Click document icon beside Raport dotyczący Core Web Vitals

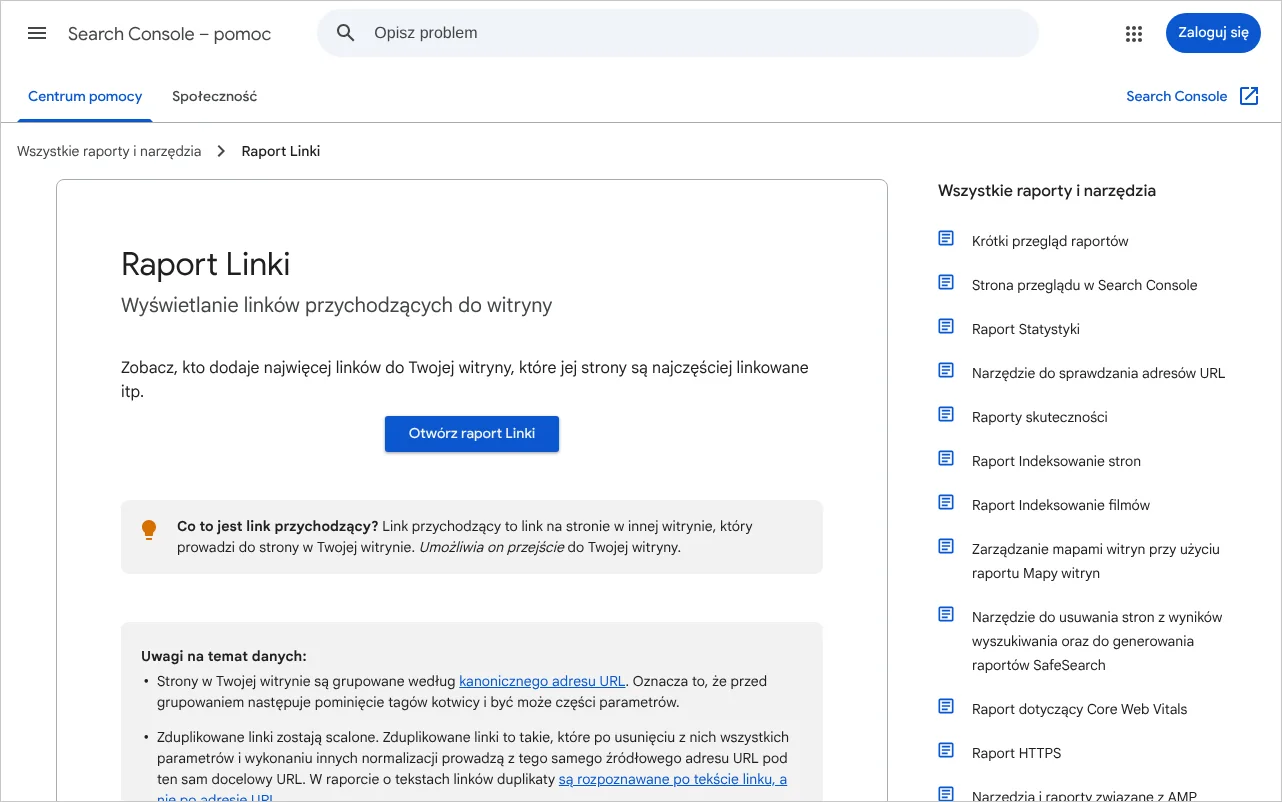coord(946,706)
